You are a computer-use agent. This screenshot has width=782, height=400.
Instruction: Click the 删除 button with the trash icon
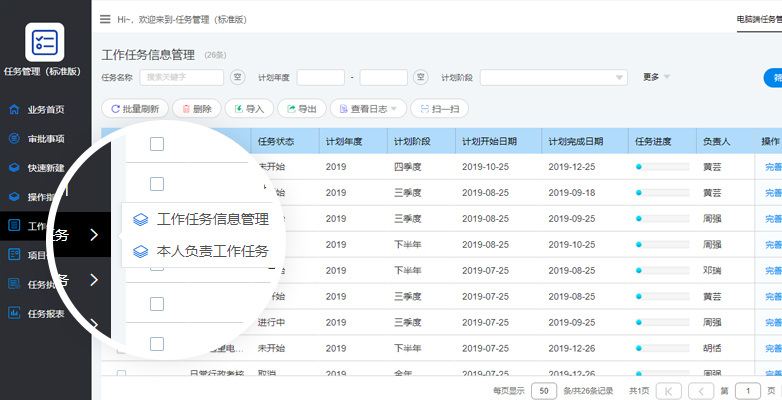[x=196, y=109]
